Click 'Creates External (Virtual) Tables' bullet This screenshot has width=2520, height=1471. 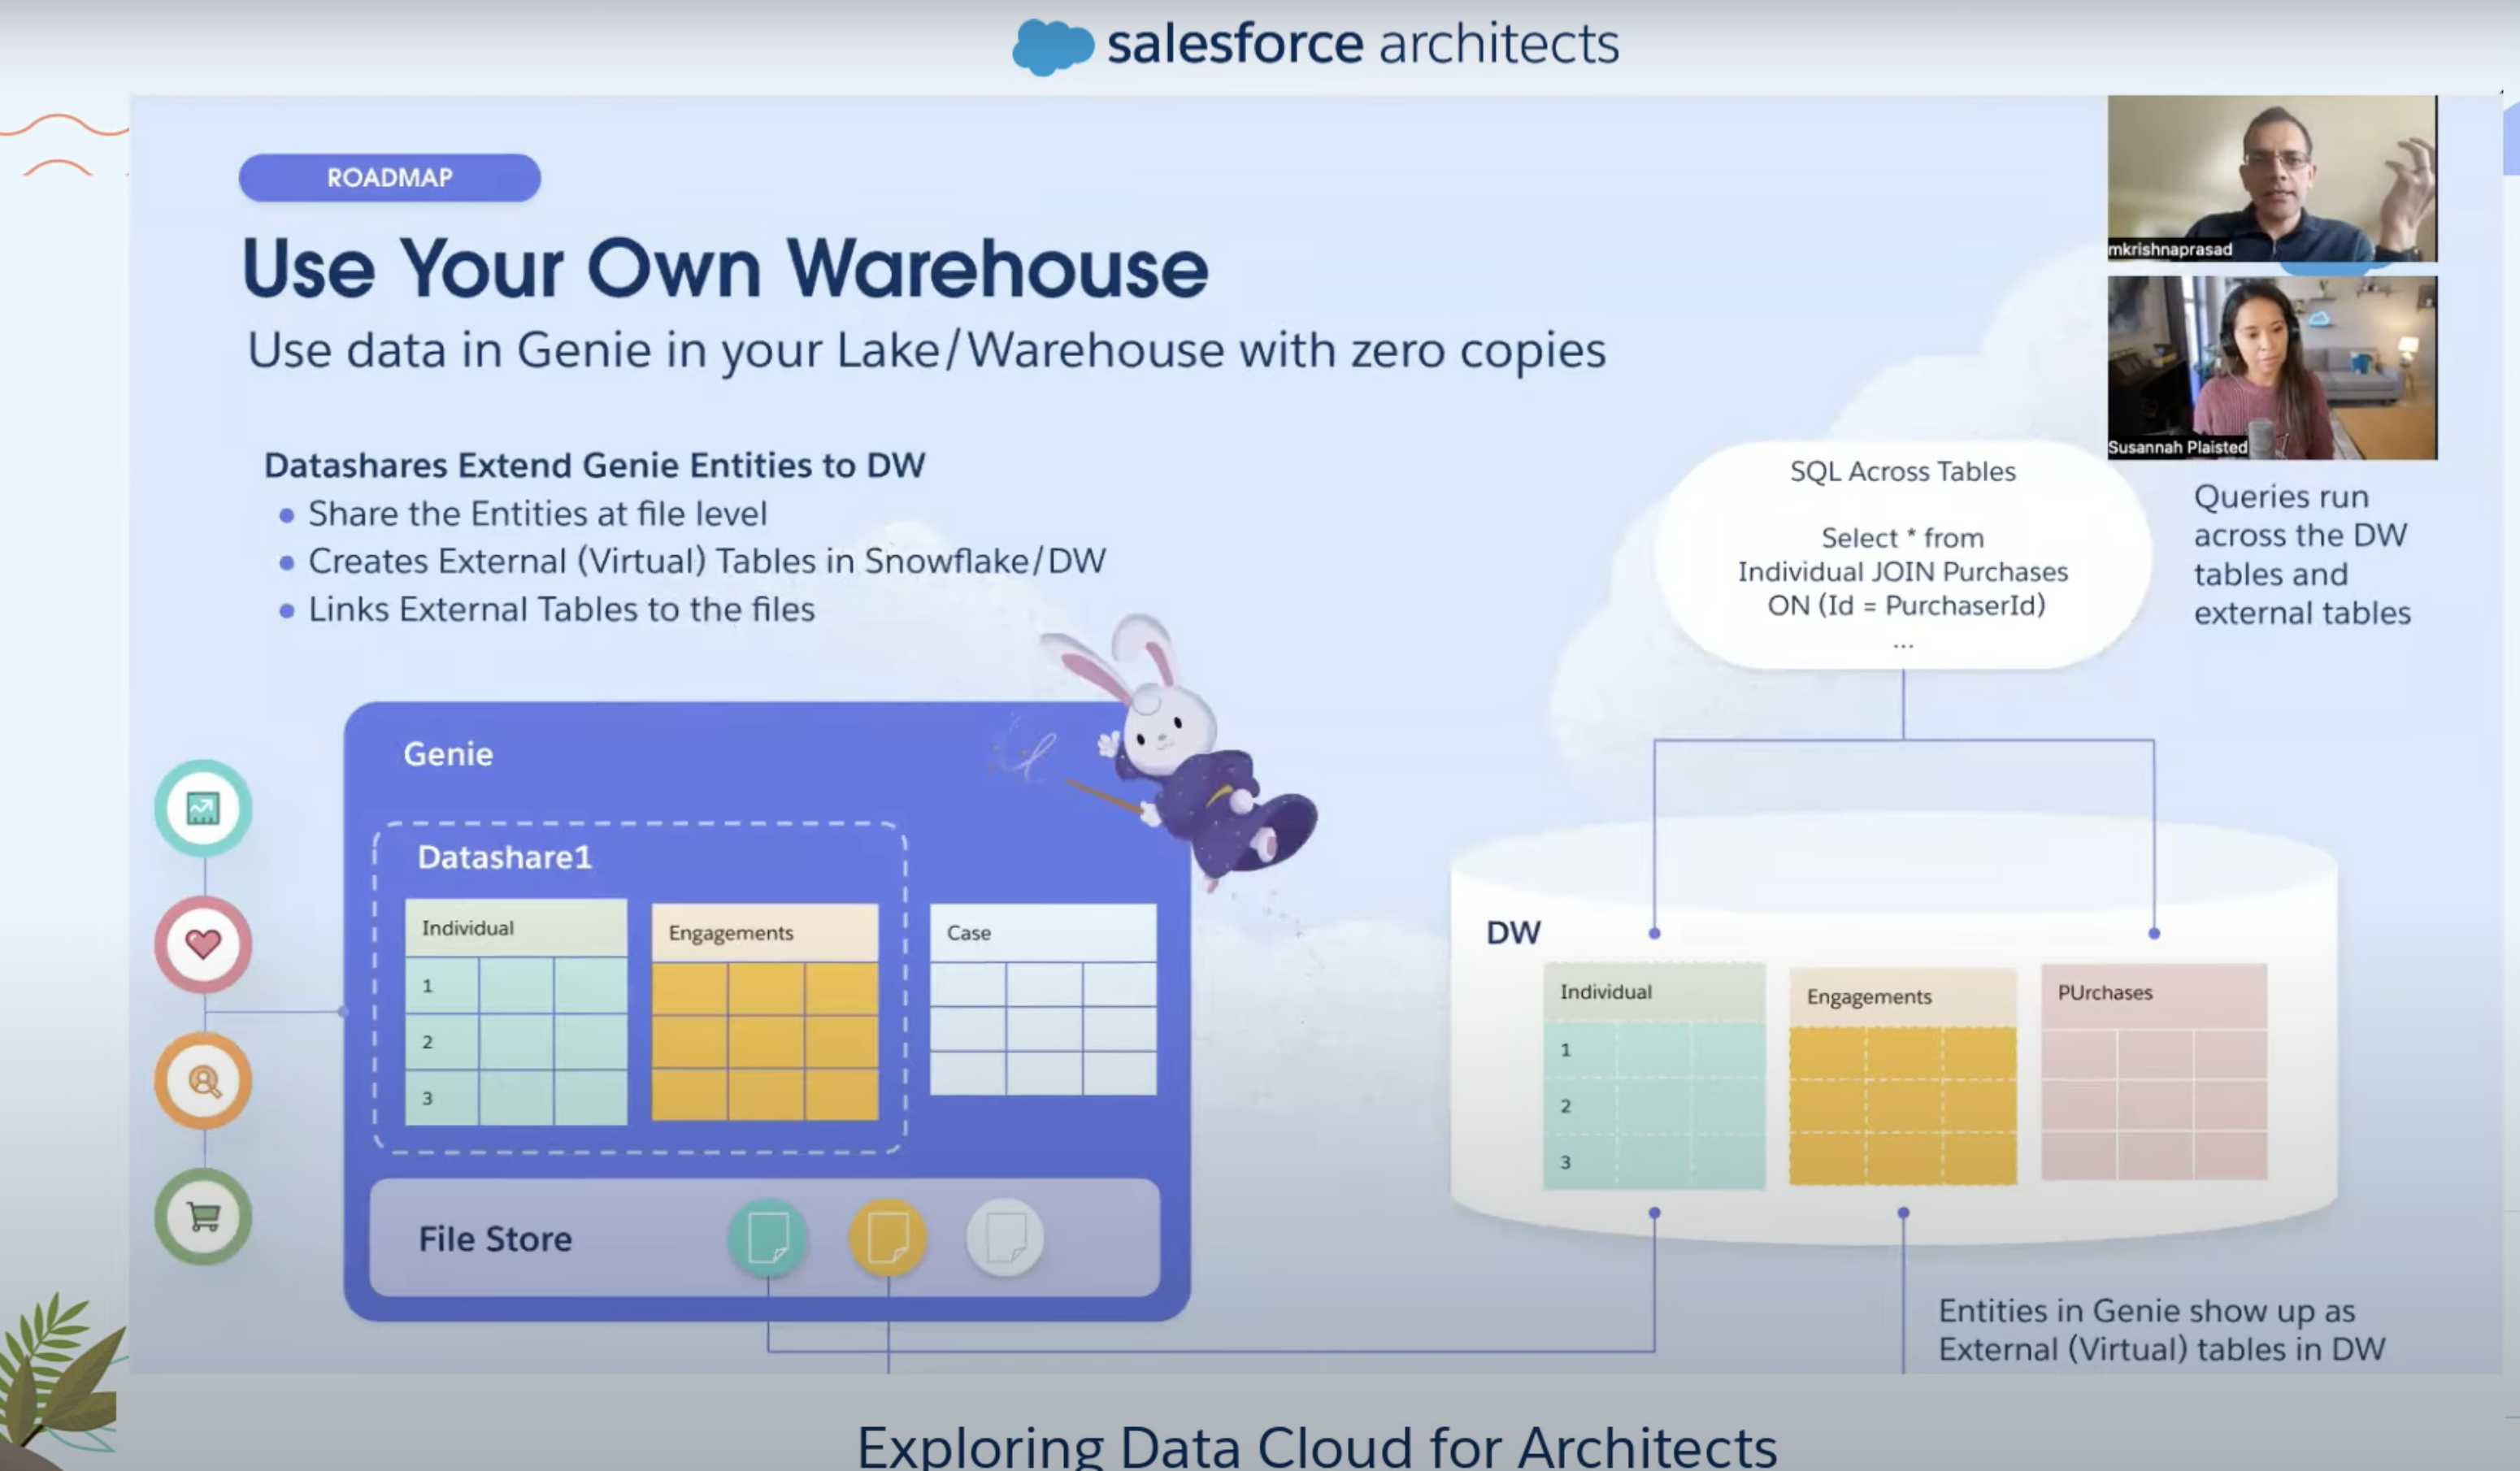[x=706, y=561]
